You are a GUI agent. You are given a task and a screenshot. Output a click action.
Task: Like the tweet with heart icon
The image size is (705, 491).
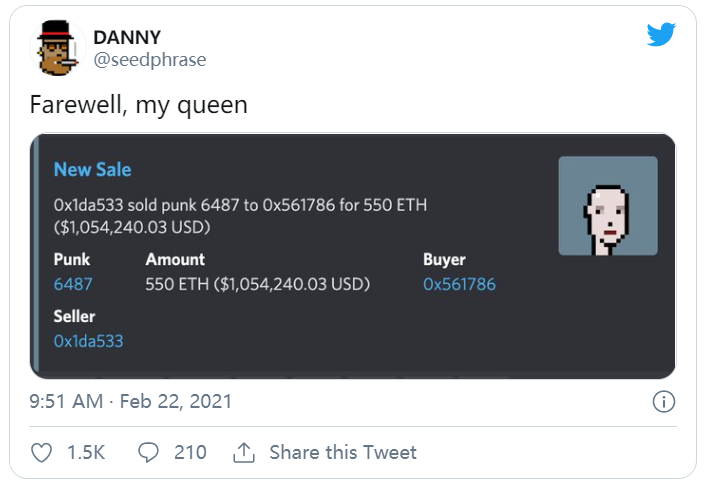coord(42,453)
